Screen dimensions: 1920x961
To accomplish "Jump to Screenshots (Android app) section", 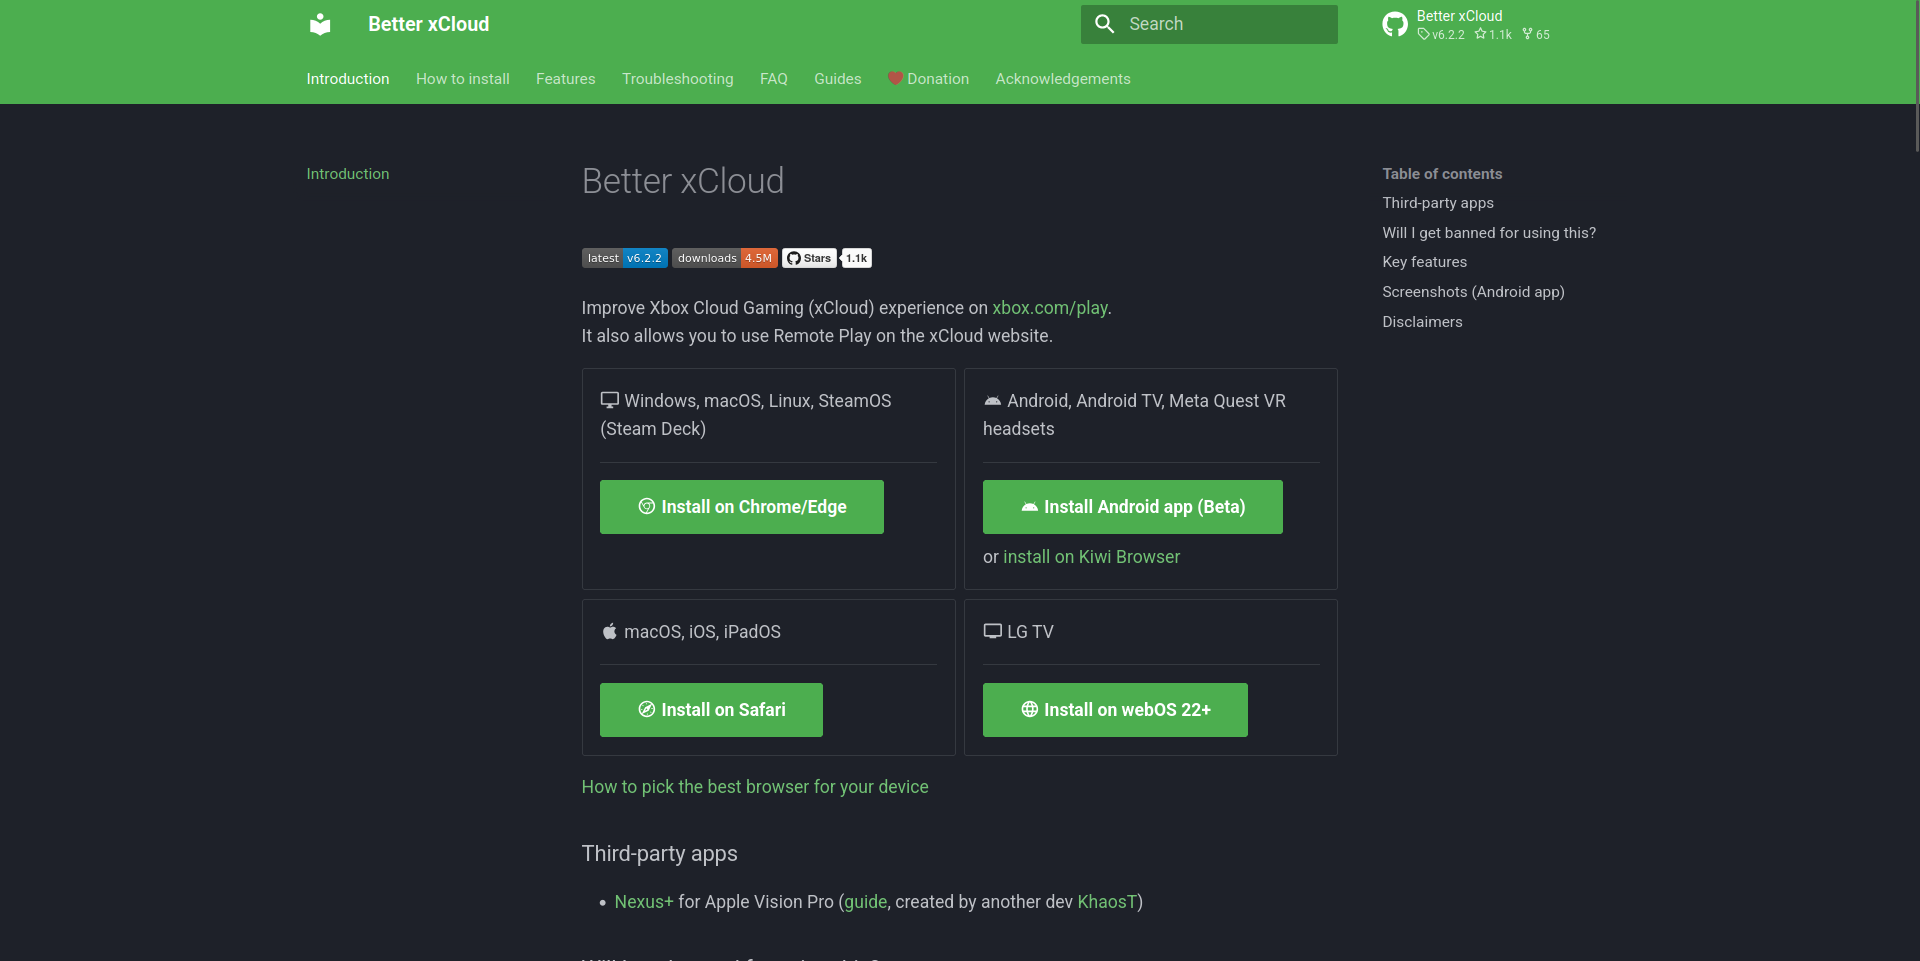I will [x=1473, y=292].
